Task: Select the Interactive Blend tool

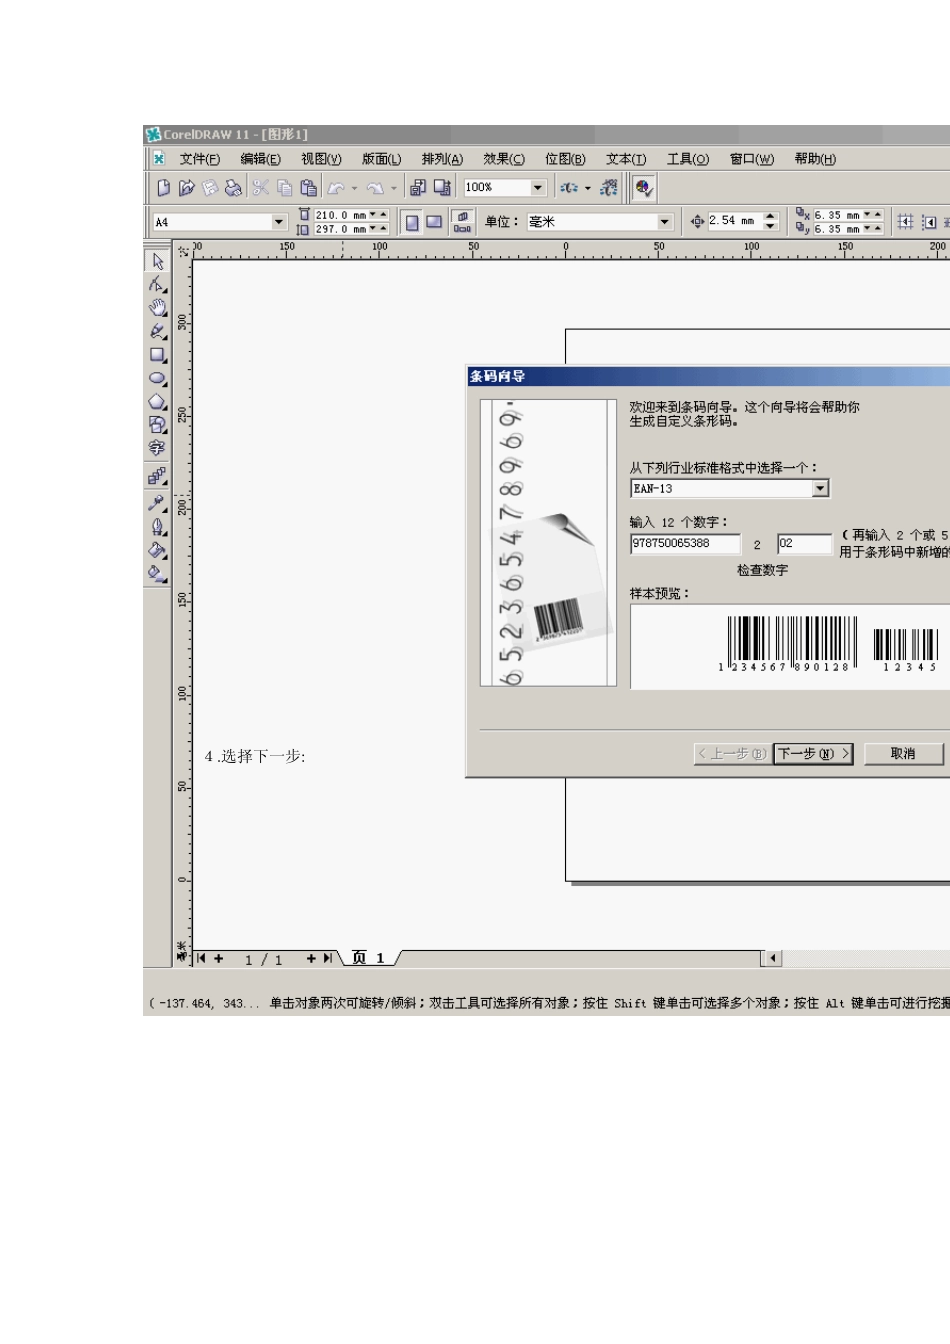Action: 157,476
